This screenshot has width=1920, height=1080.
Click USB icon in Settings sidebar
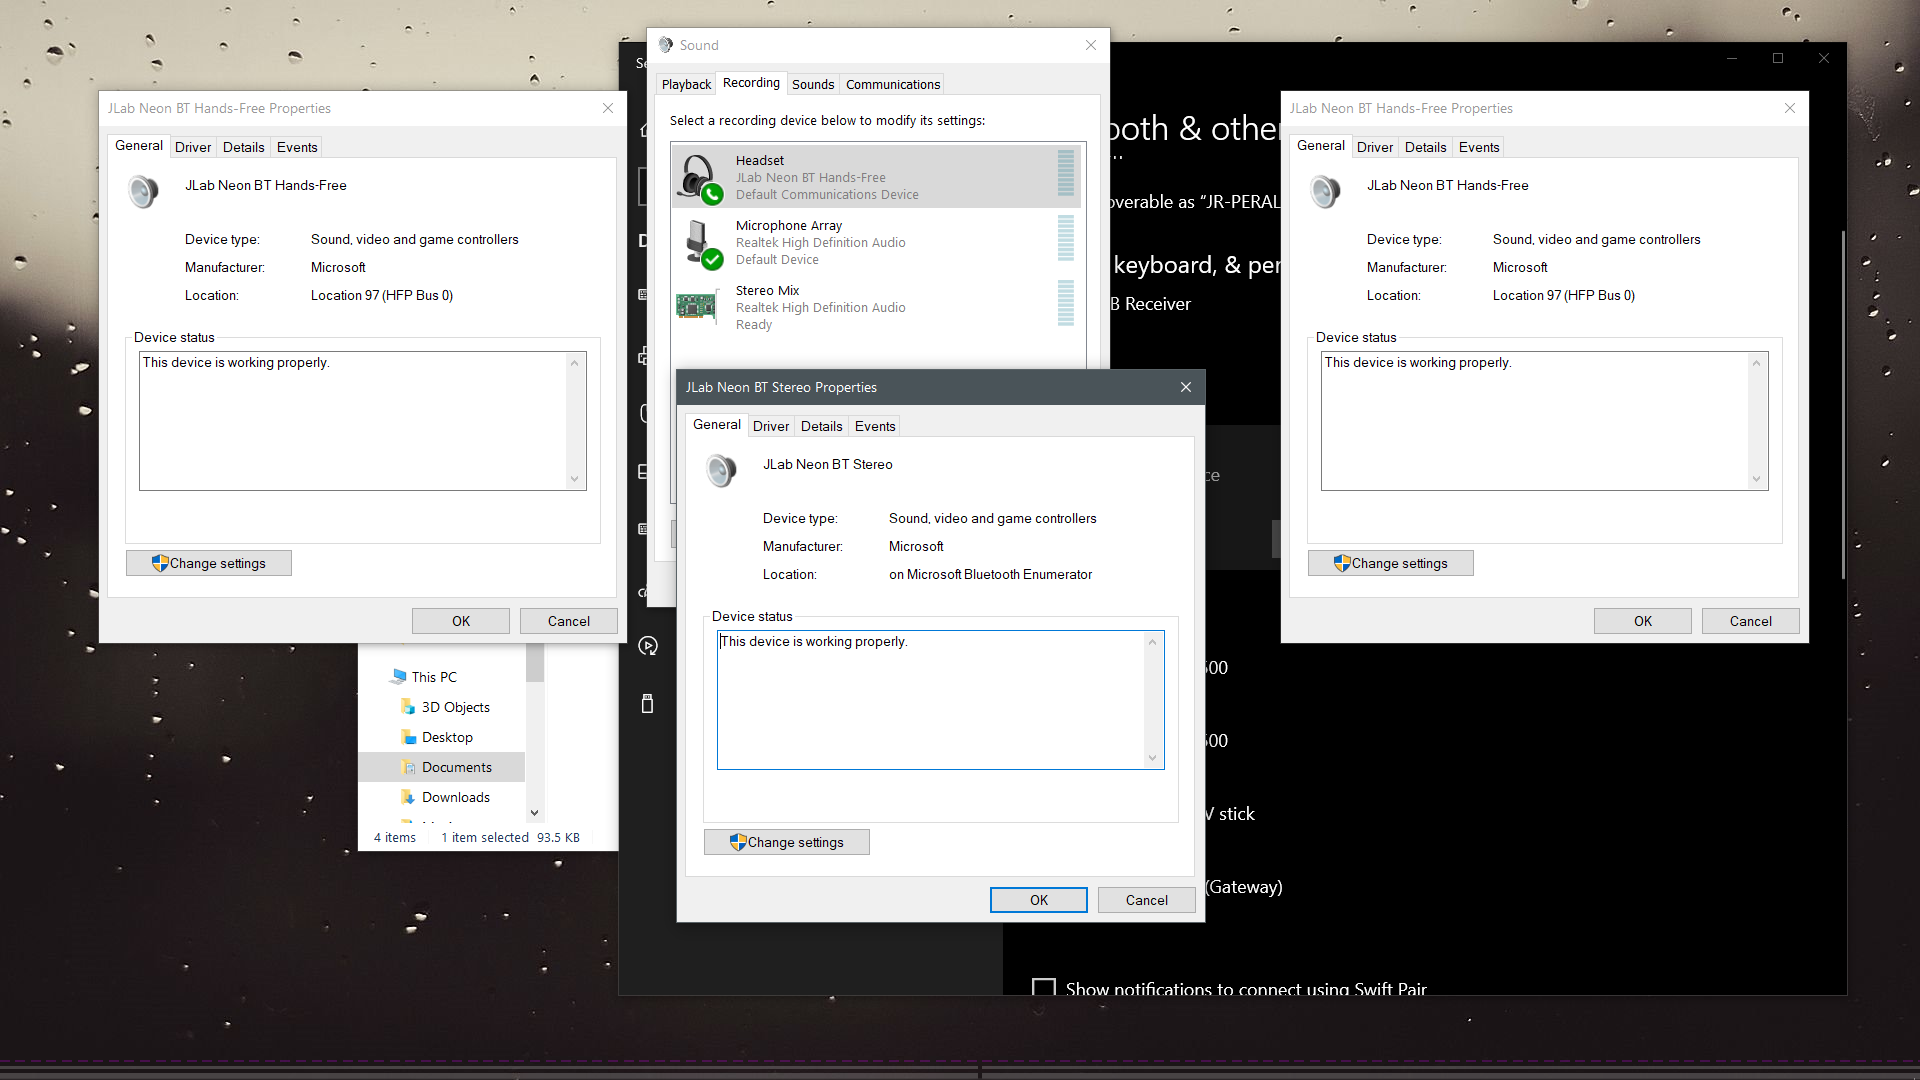coord(648,704)
